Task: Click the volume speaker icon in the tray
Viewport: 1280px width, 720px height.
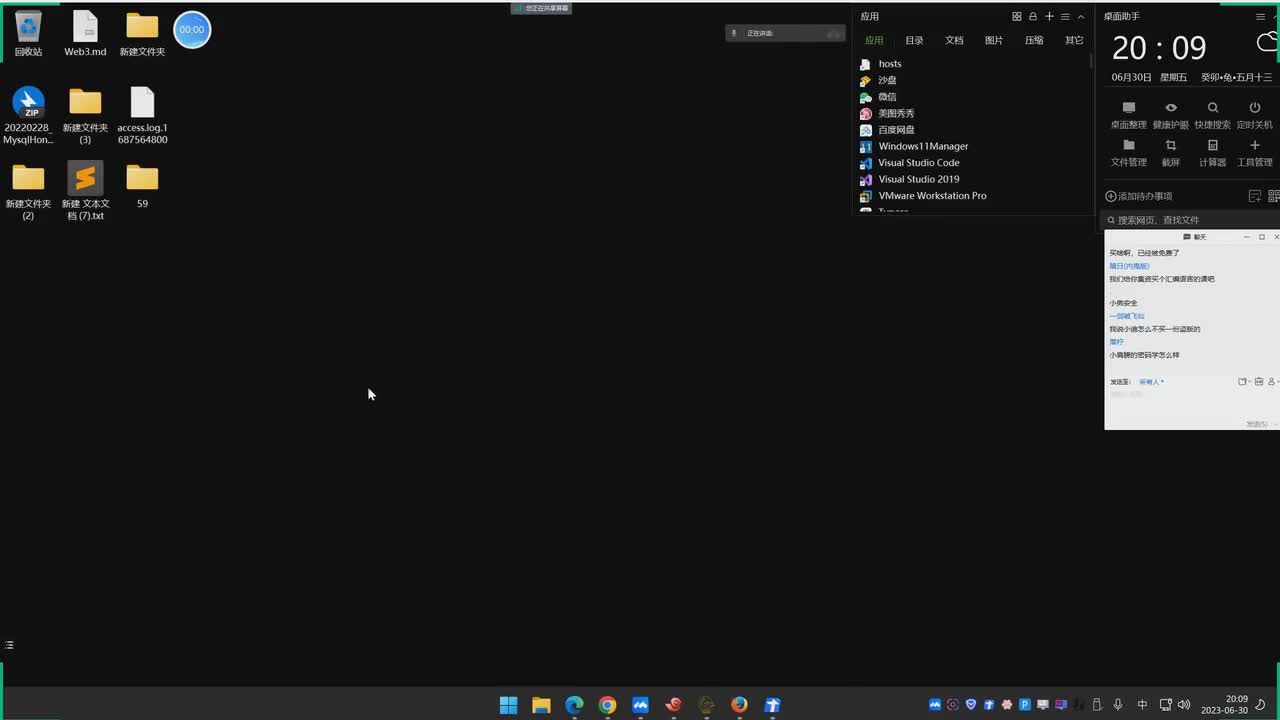Action: 1184,705
